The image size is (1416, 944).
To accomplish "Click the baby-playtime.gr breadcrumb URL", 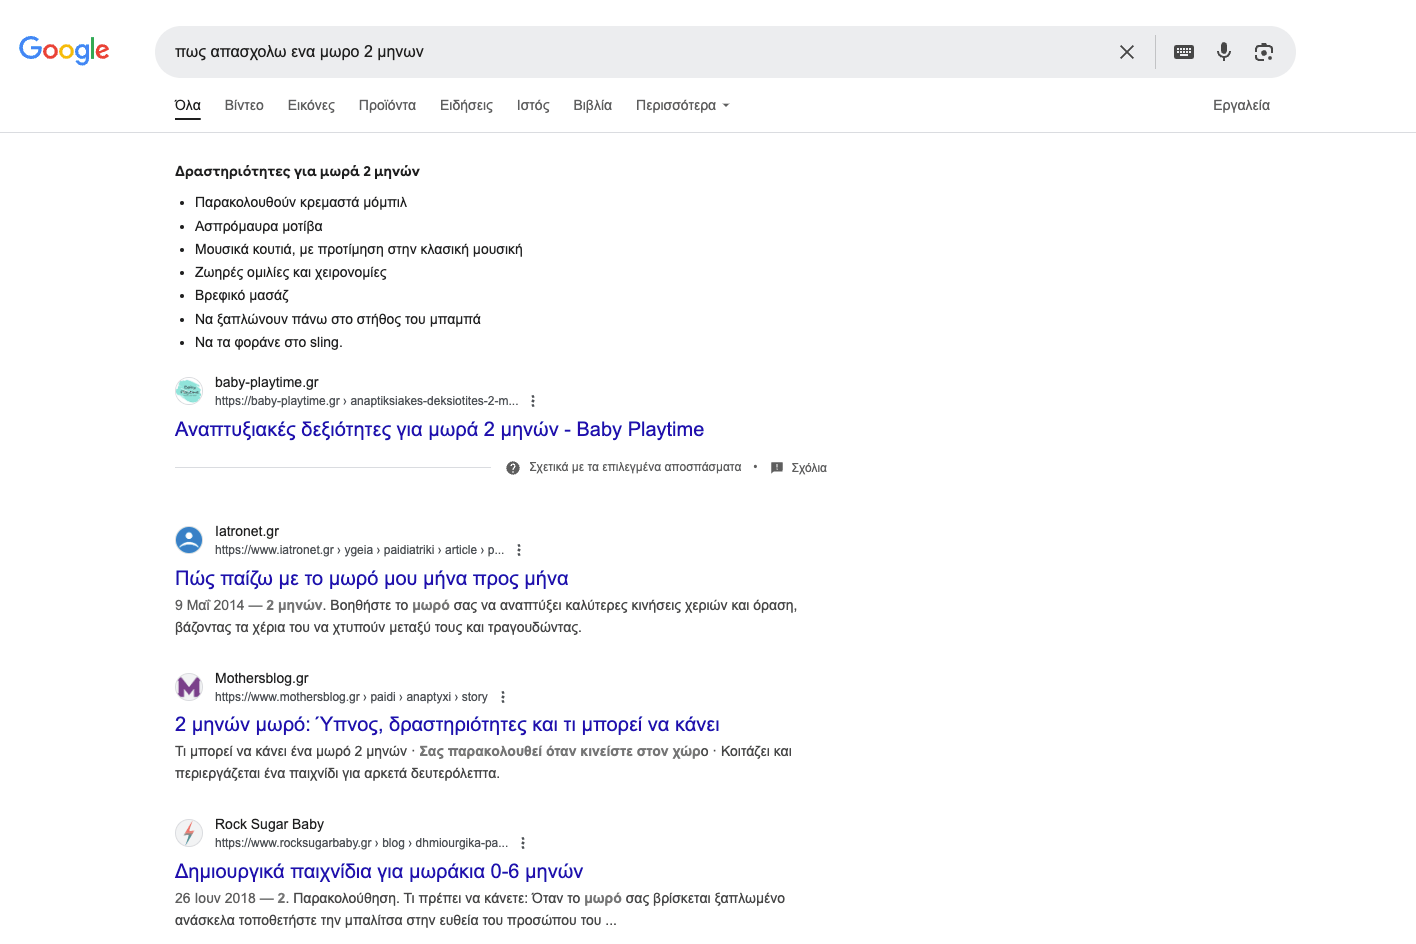I will click(x=366, y=401).
